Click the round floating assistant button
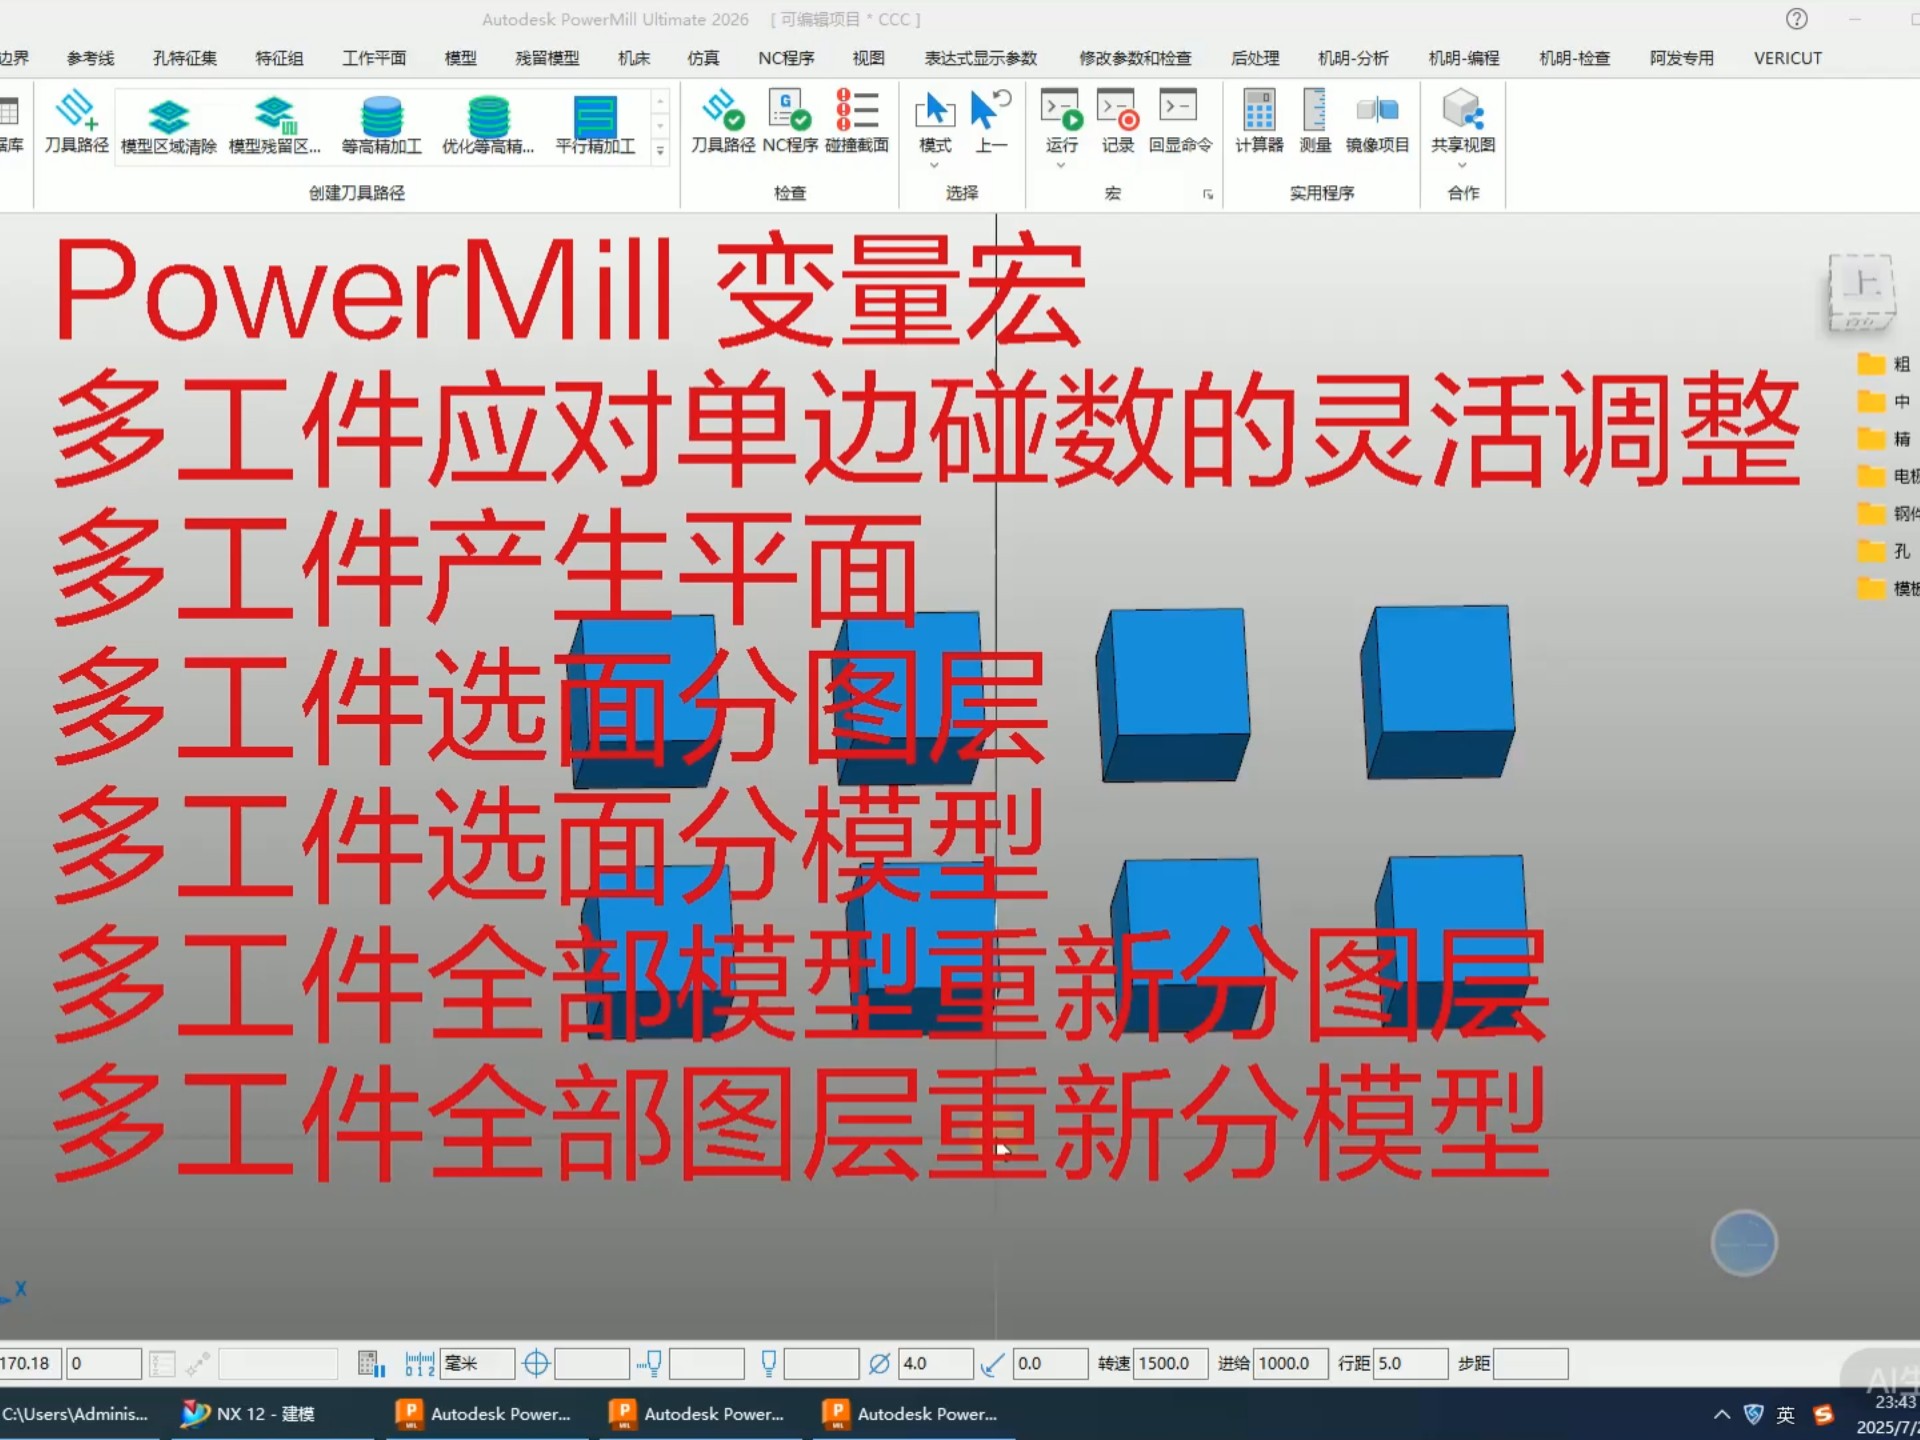The image size is (1920, 1440). (x=1744, y=1244)
